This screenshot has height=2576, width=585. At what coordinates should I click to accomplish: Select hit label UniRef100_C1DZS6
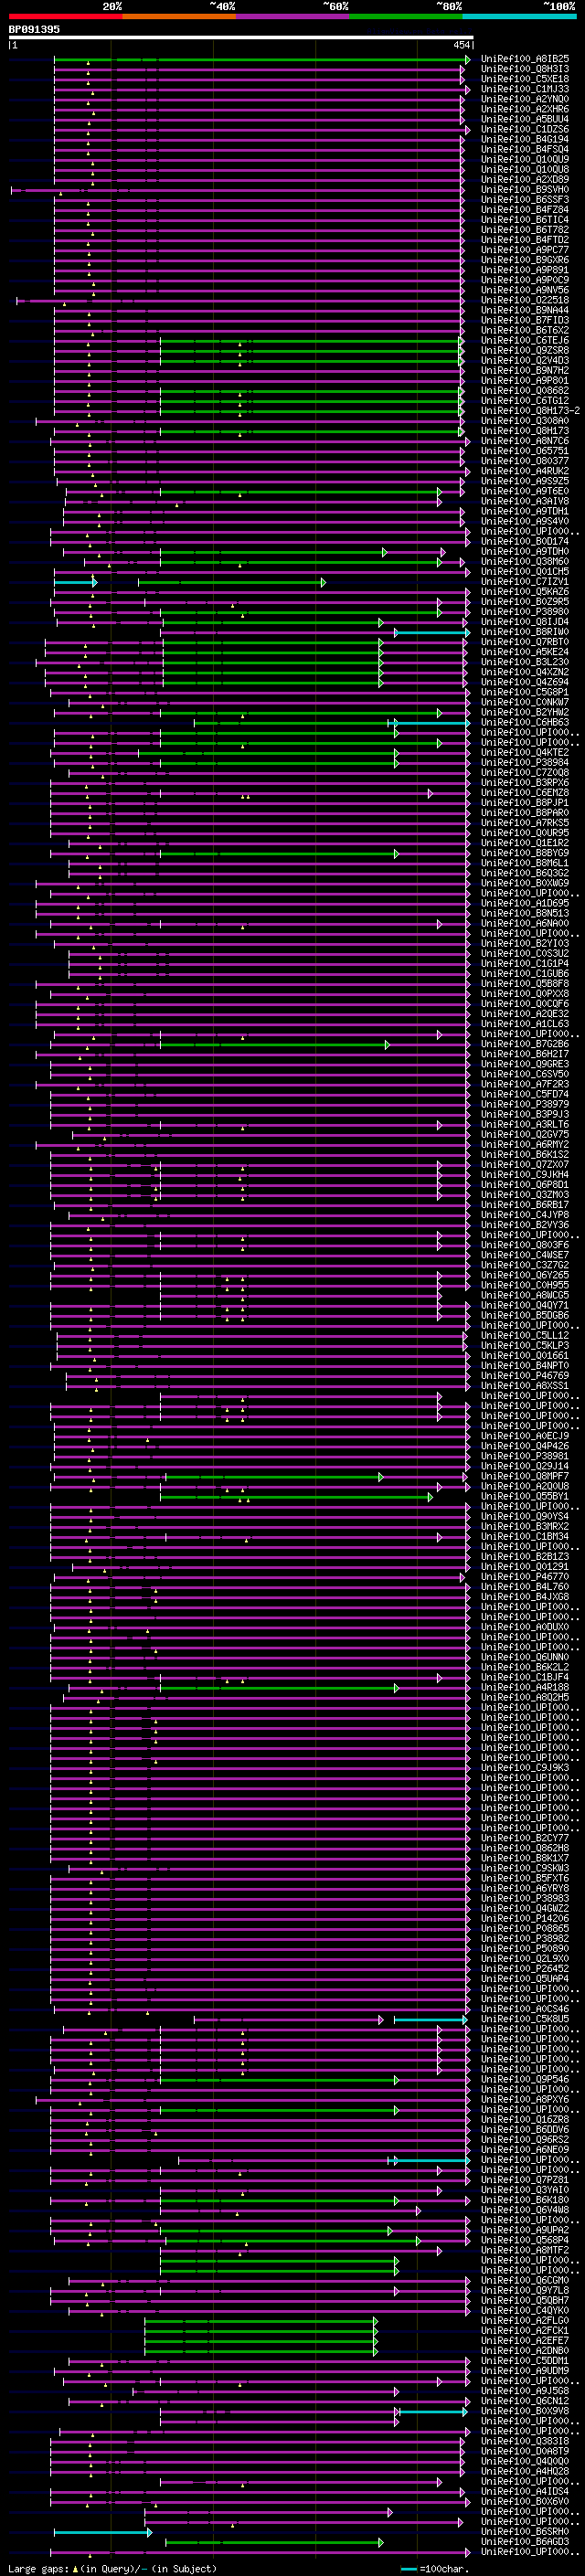[x=525, y=129]
